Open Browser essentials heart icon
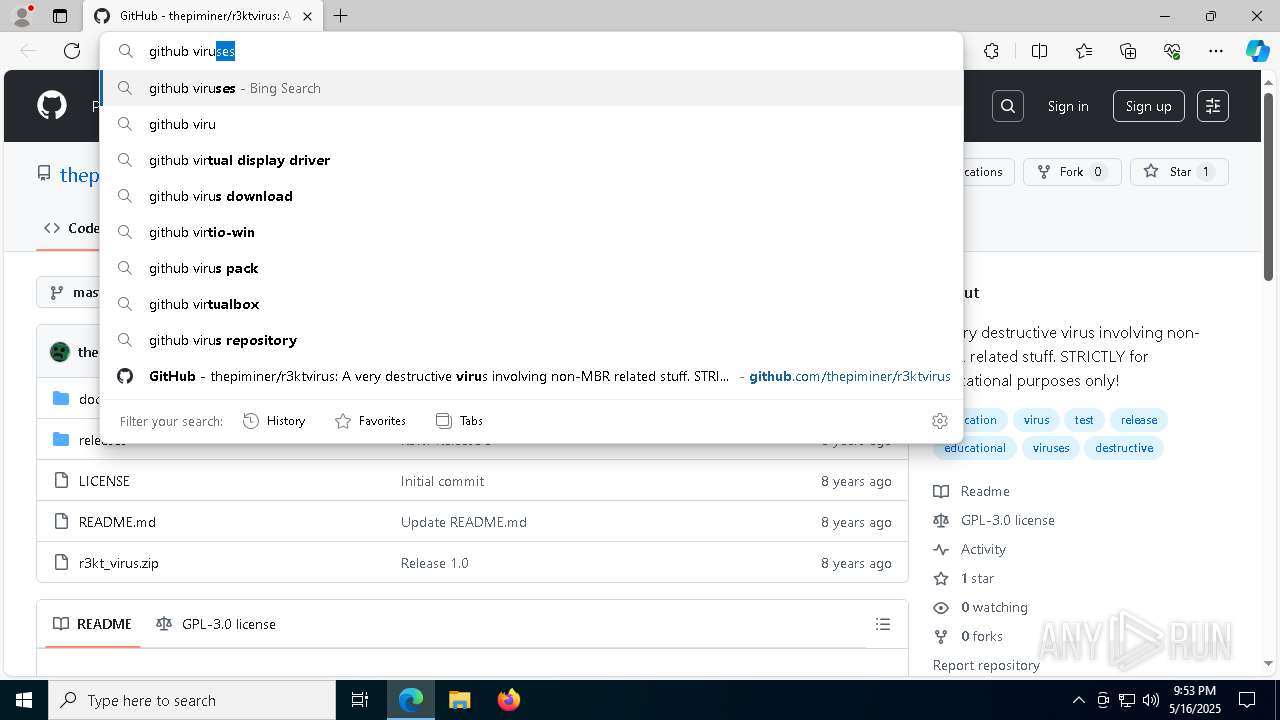1280x720 pixels. [1172, 51]
